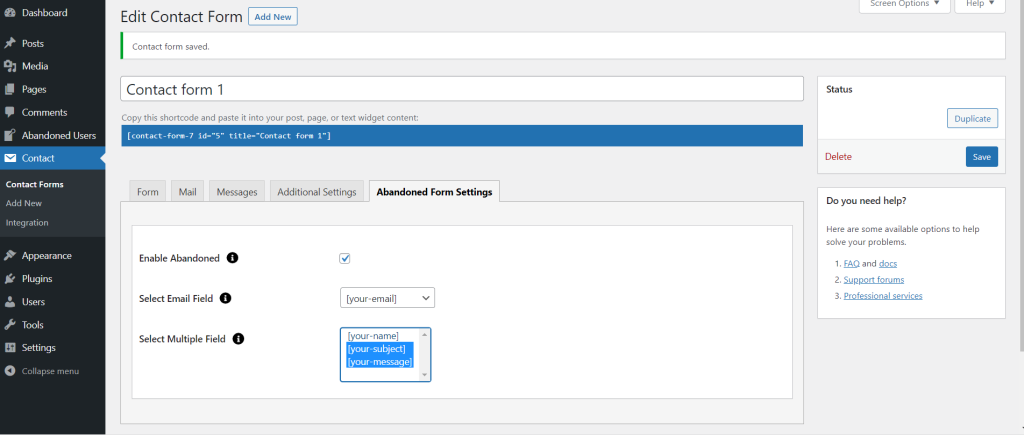Viewport: 1024px width, 436px height.
Task: Click the blue Save button
Action: 982,157
